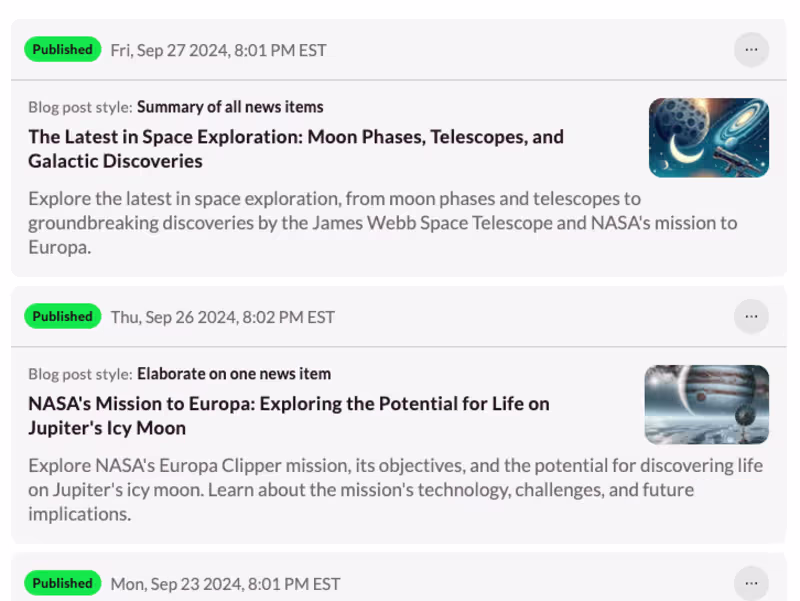Click the Published badge on the Sep 26 post
This screenshot has width=800, height=601.
click(x=62, y=316)
